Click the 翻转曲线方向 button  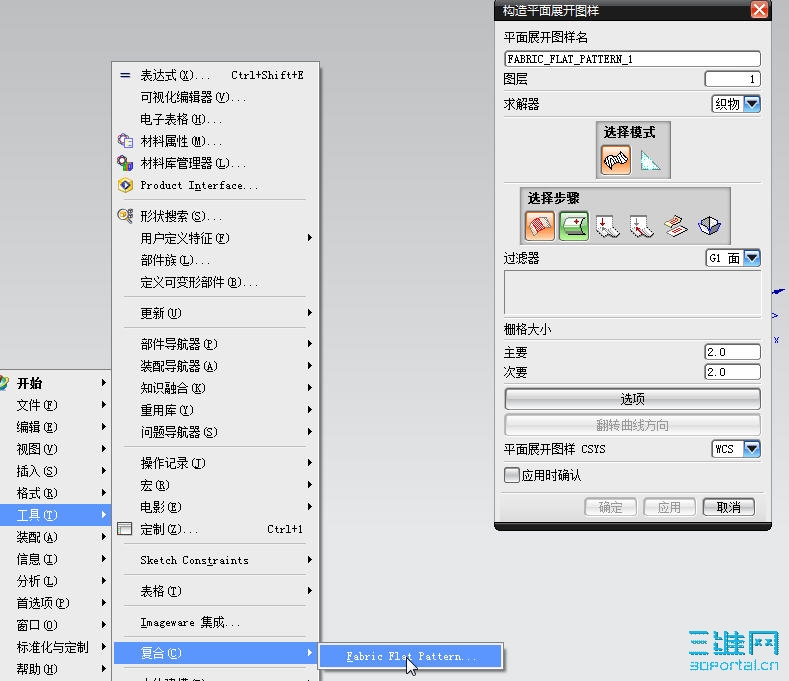632,425
